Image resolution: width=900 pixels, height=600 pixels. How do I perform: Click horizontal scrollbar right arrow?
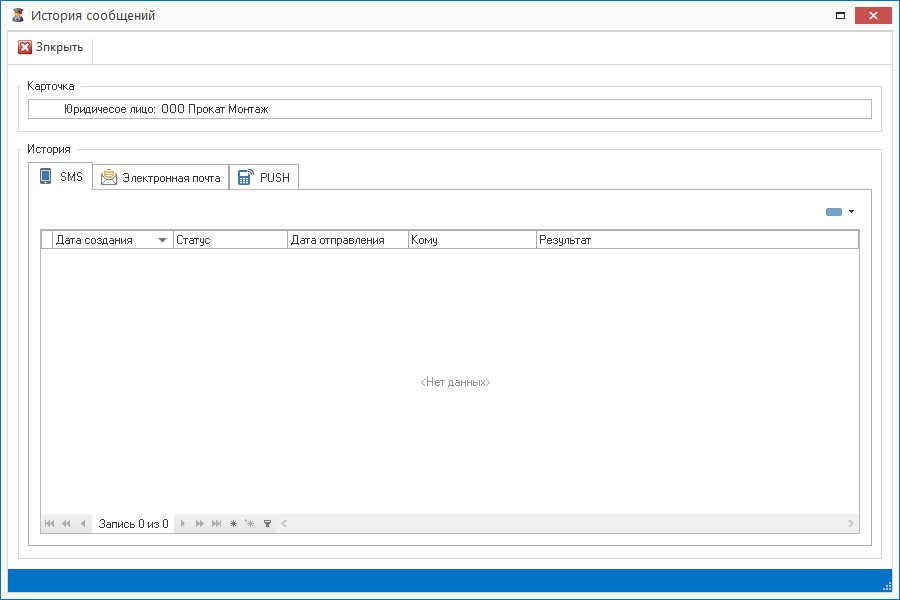coord(851,524)
